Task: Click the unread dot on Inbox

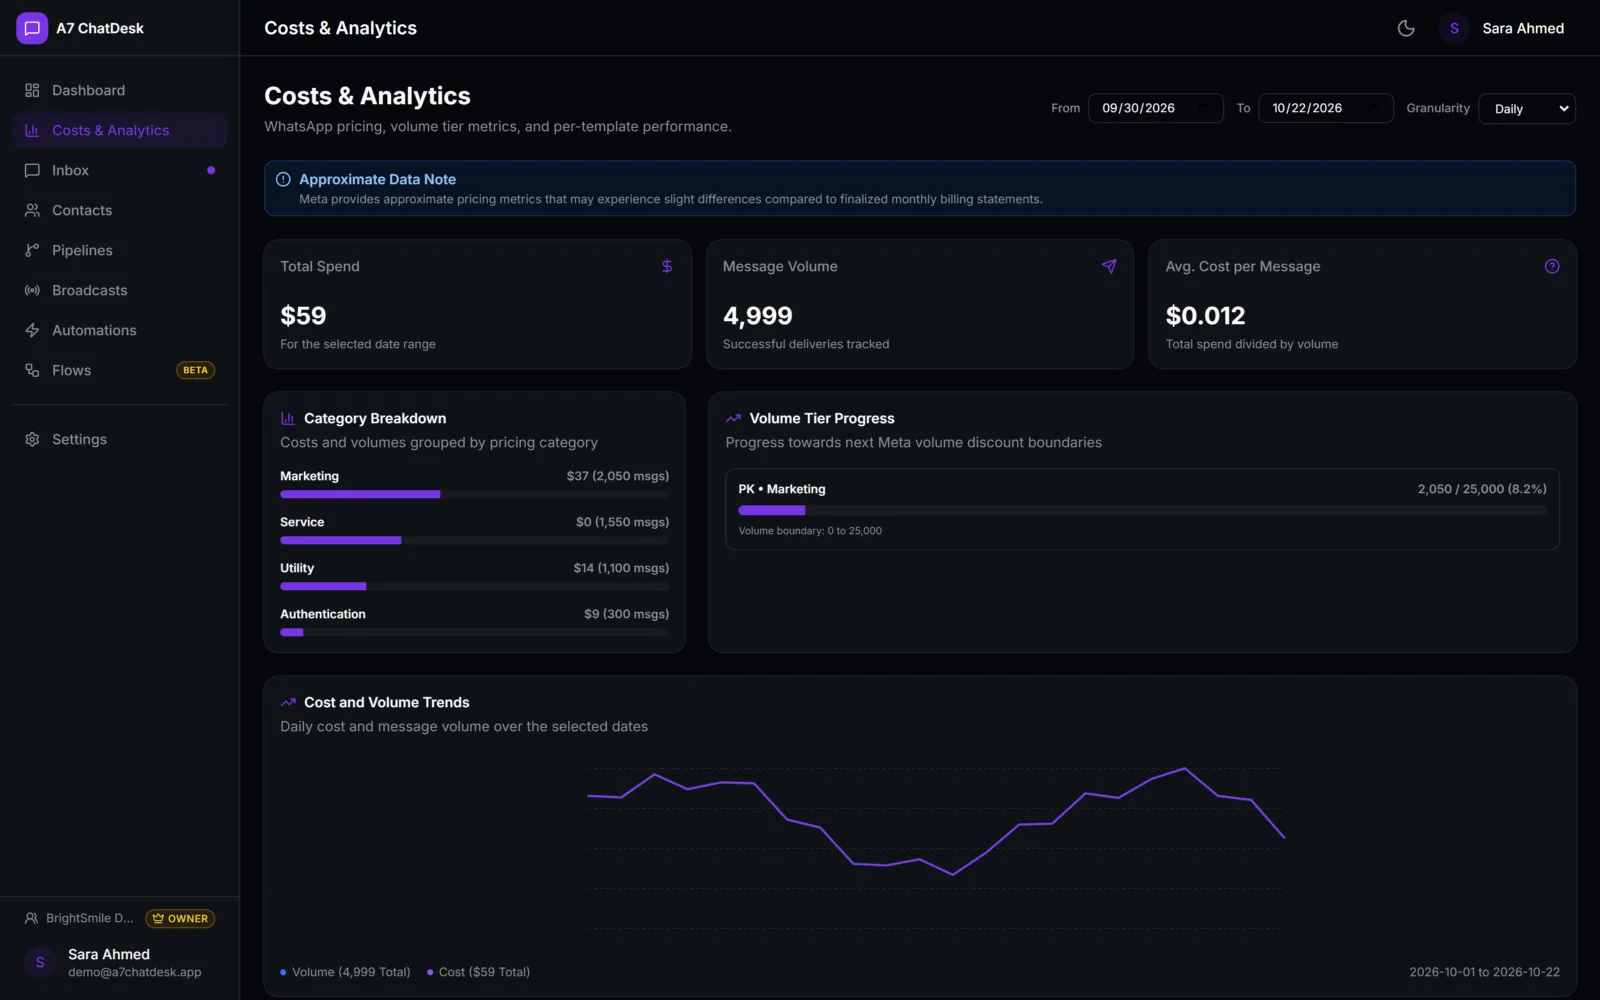Action: pos(211,170)
